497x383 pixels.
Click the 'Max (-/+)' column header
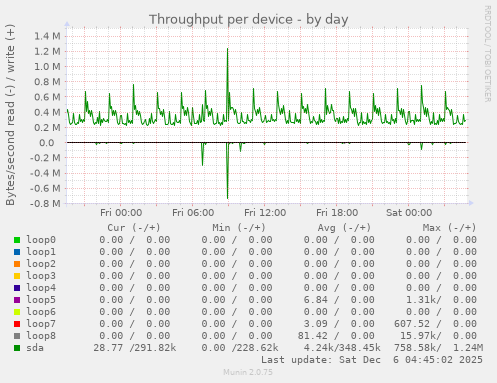[449, 228]
